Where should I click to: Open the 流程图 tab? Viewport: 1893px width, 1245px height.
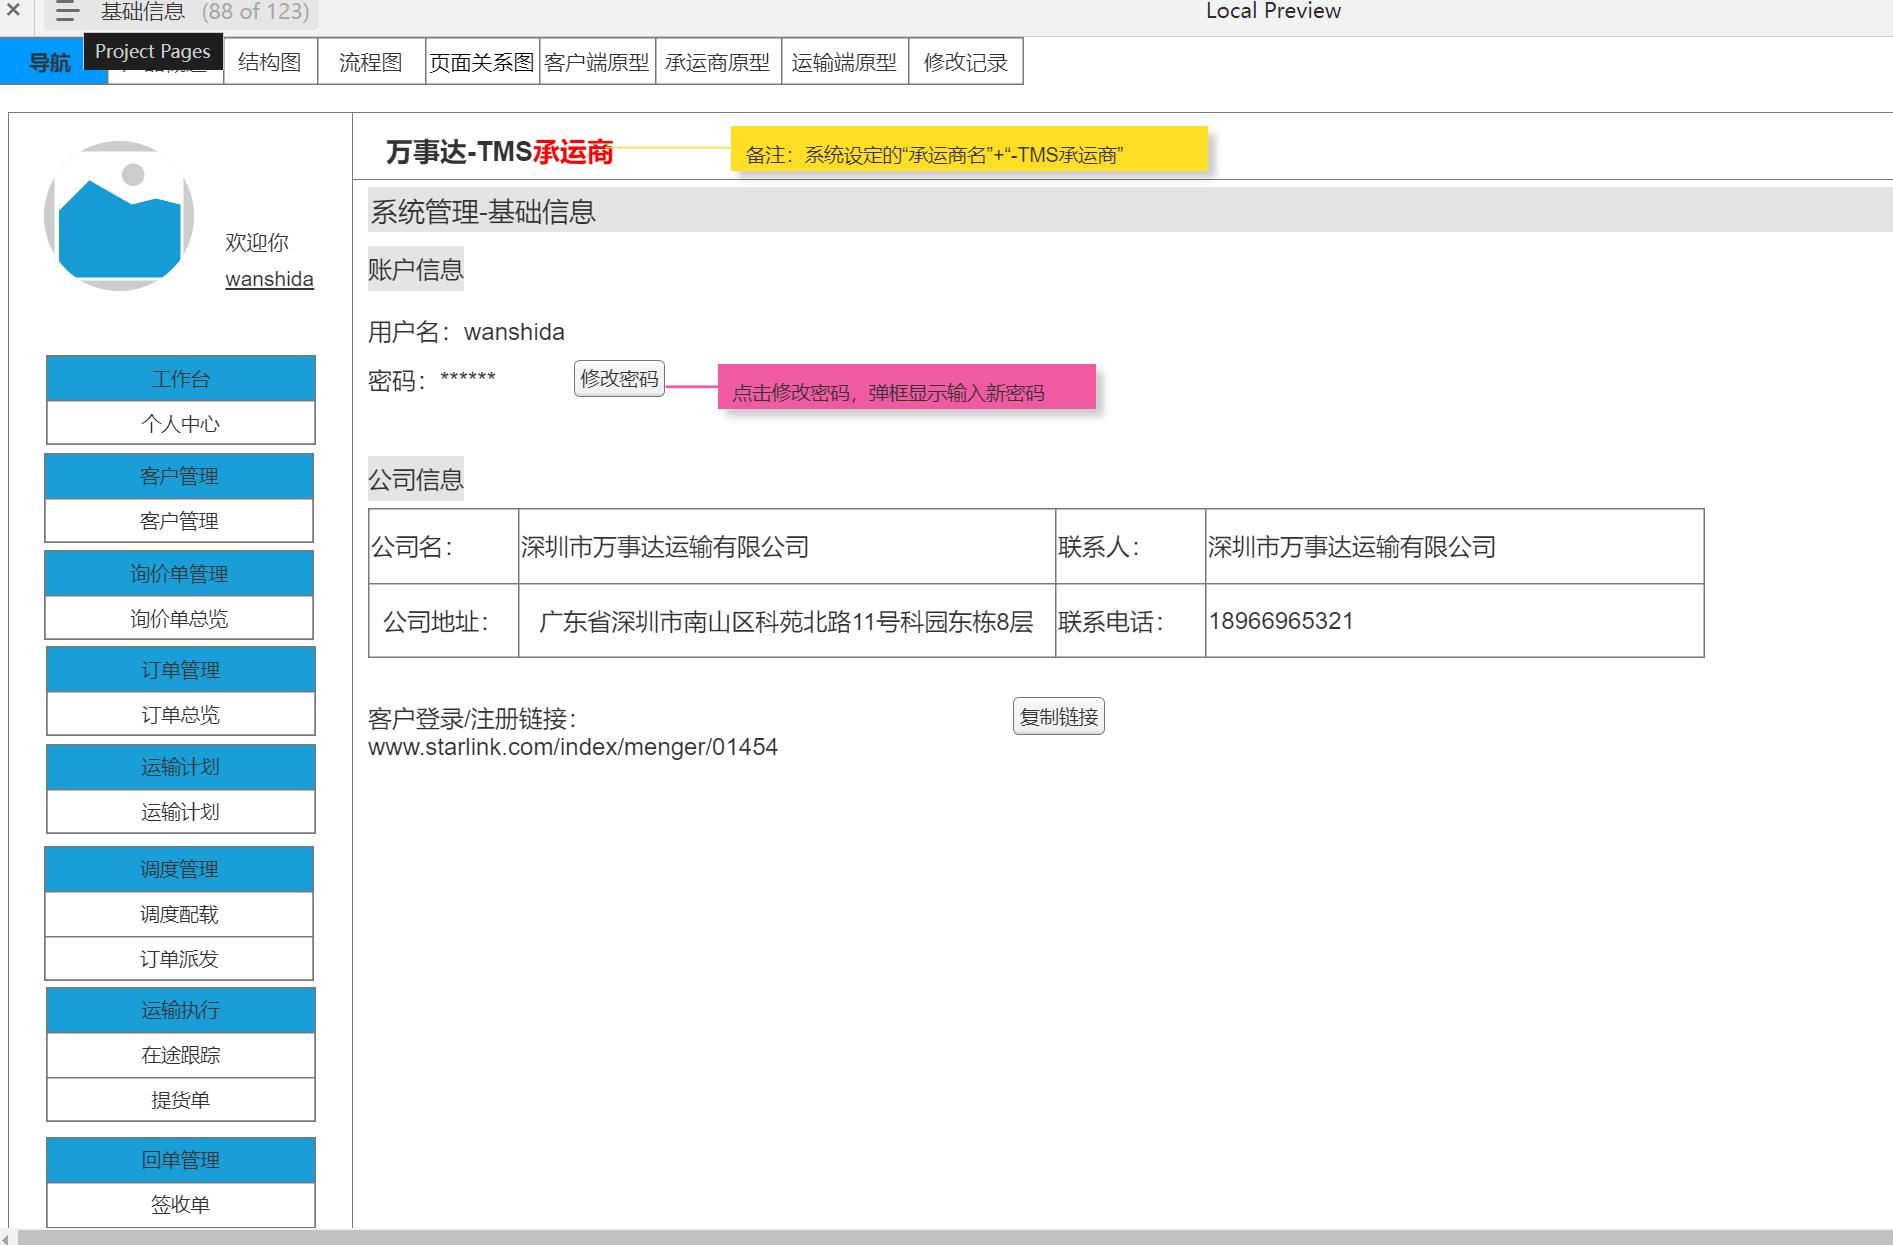tap(371, 62)
